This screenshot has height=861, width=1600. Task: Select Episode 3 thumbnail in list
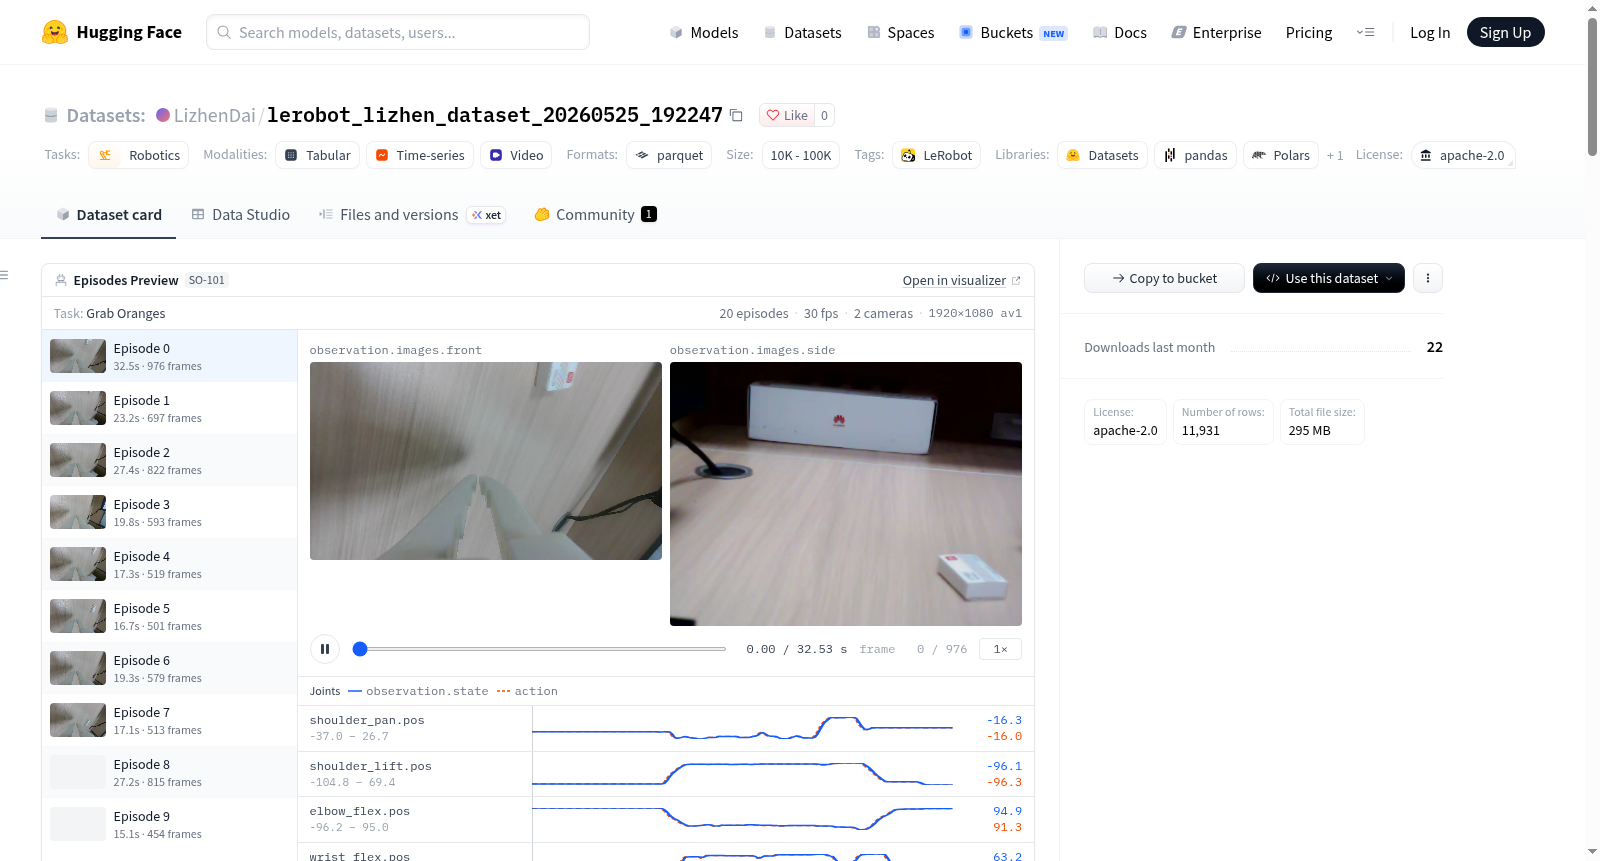[x=78, y=512]
